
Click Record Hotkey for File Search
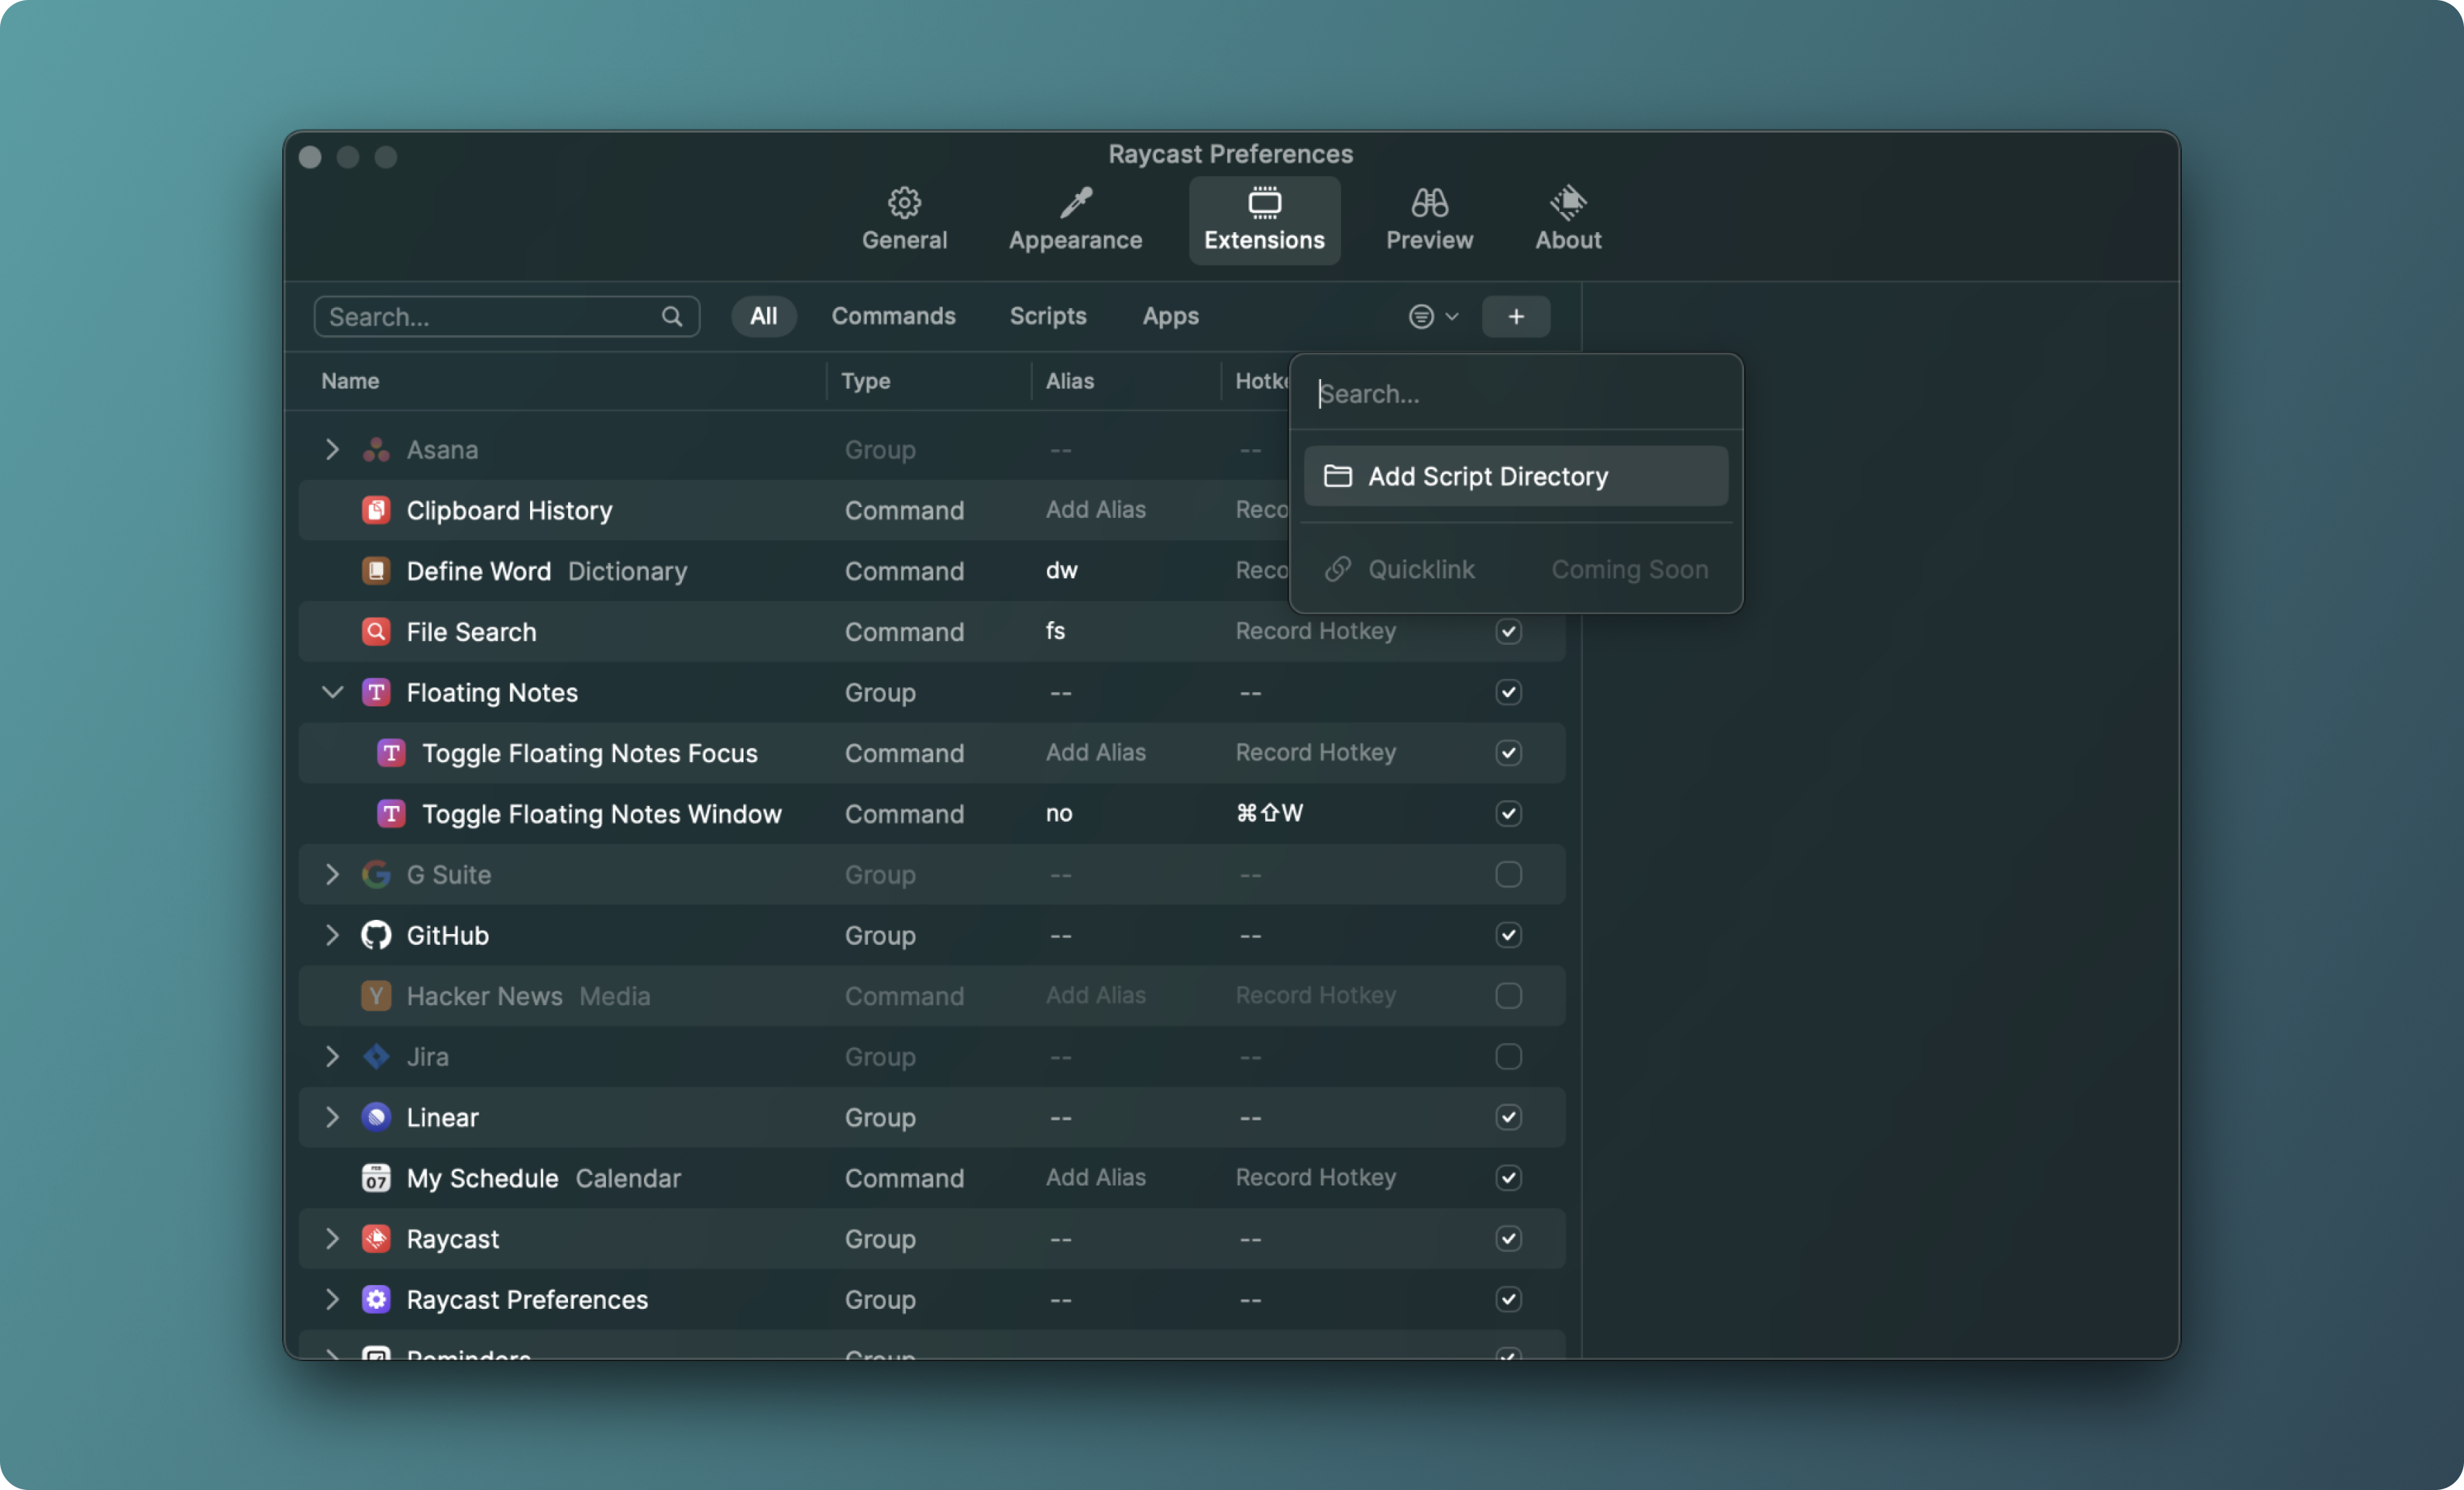pyautogui.click(x=1315, y=631)
